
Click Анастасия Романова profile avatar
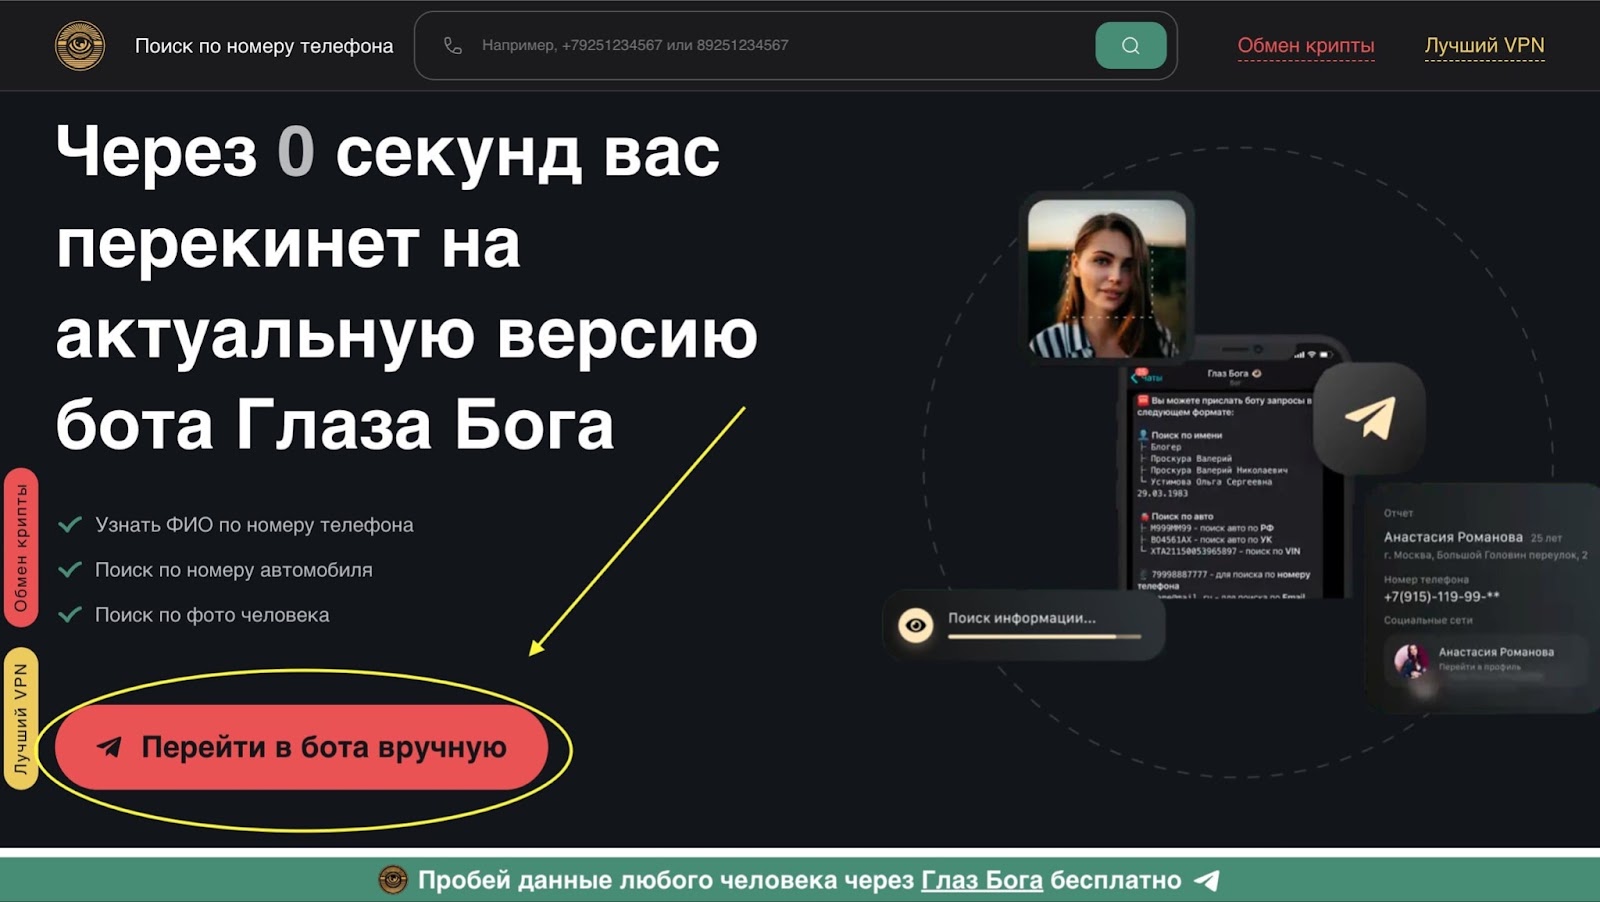1412,660
